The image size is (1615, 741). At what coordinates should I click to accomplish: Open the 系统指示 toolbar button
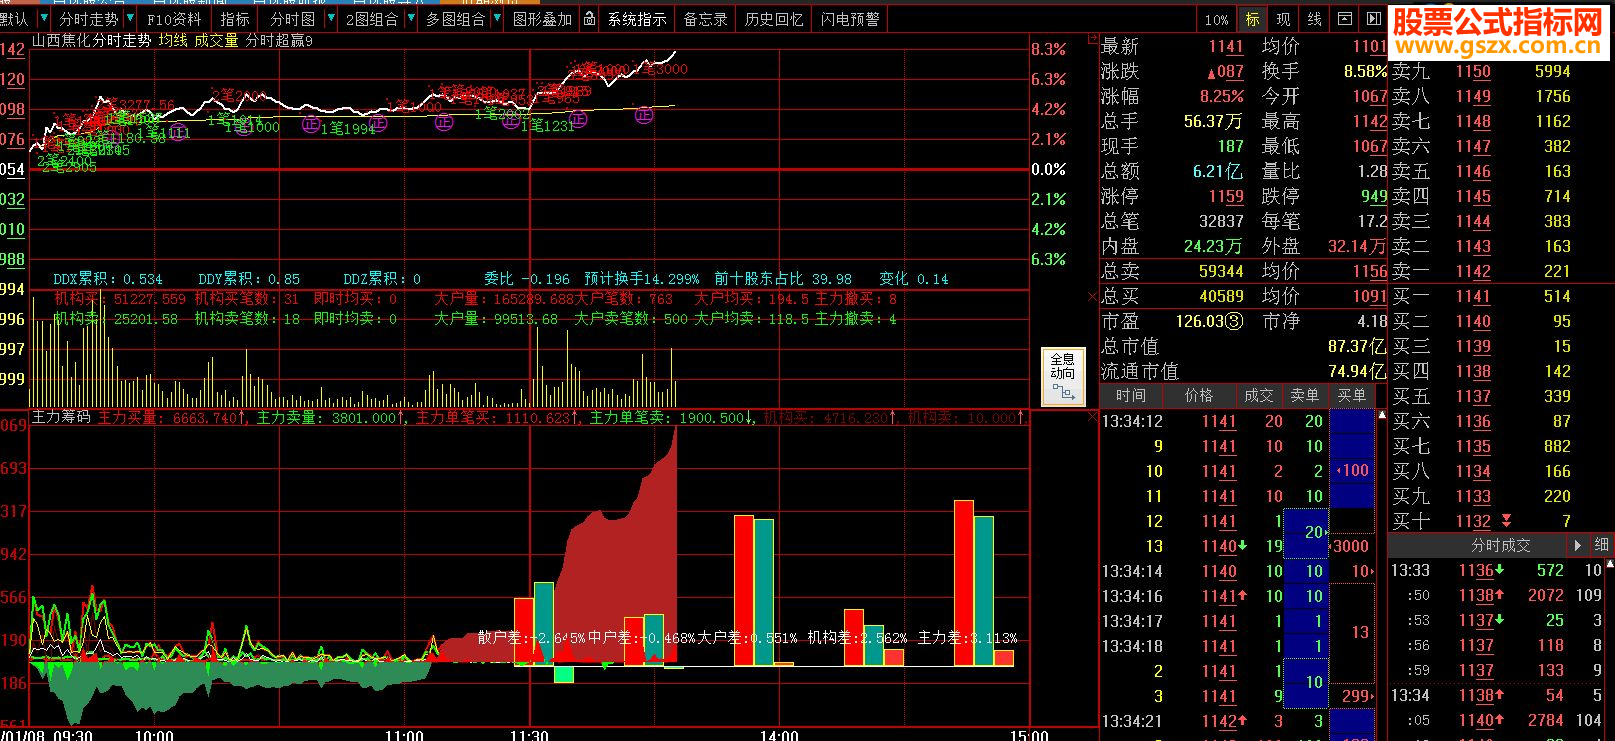pyautogui.click(x=637, y=19)
